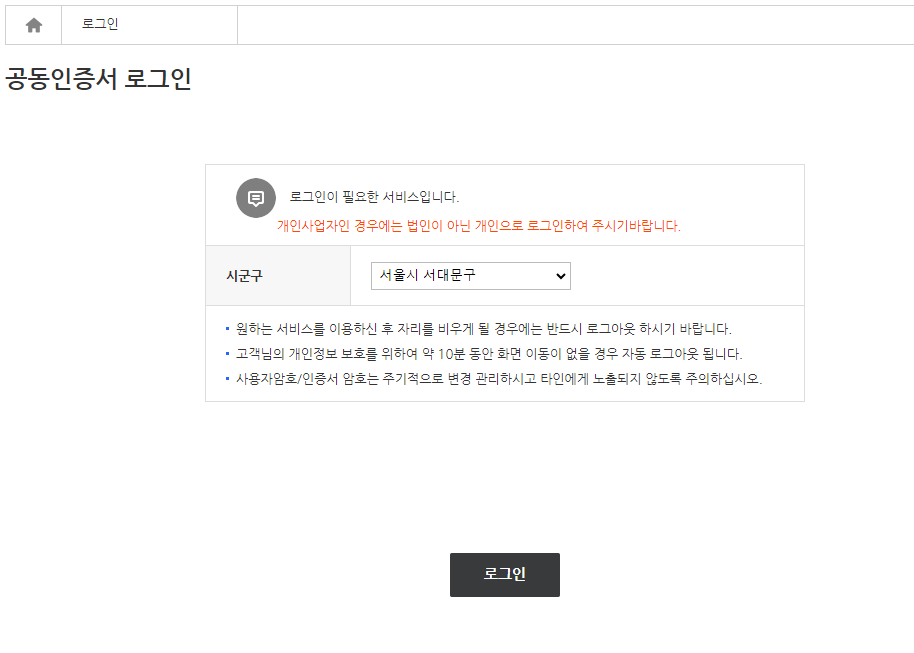Click the gray speech bubble notice icon
Screen dimensions: 914x653
[x=256, y=198]
